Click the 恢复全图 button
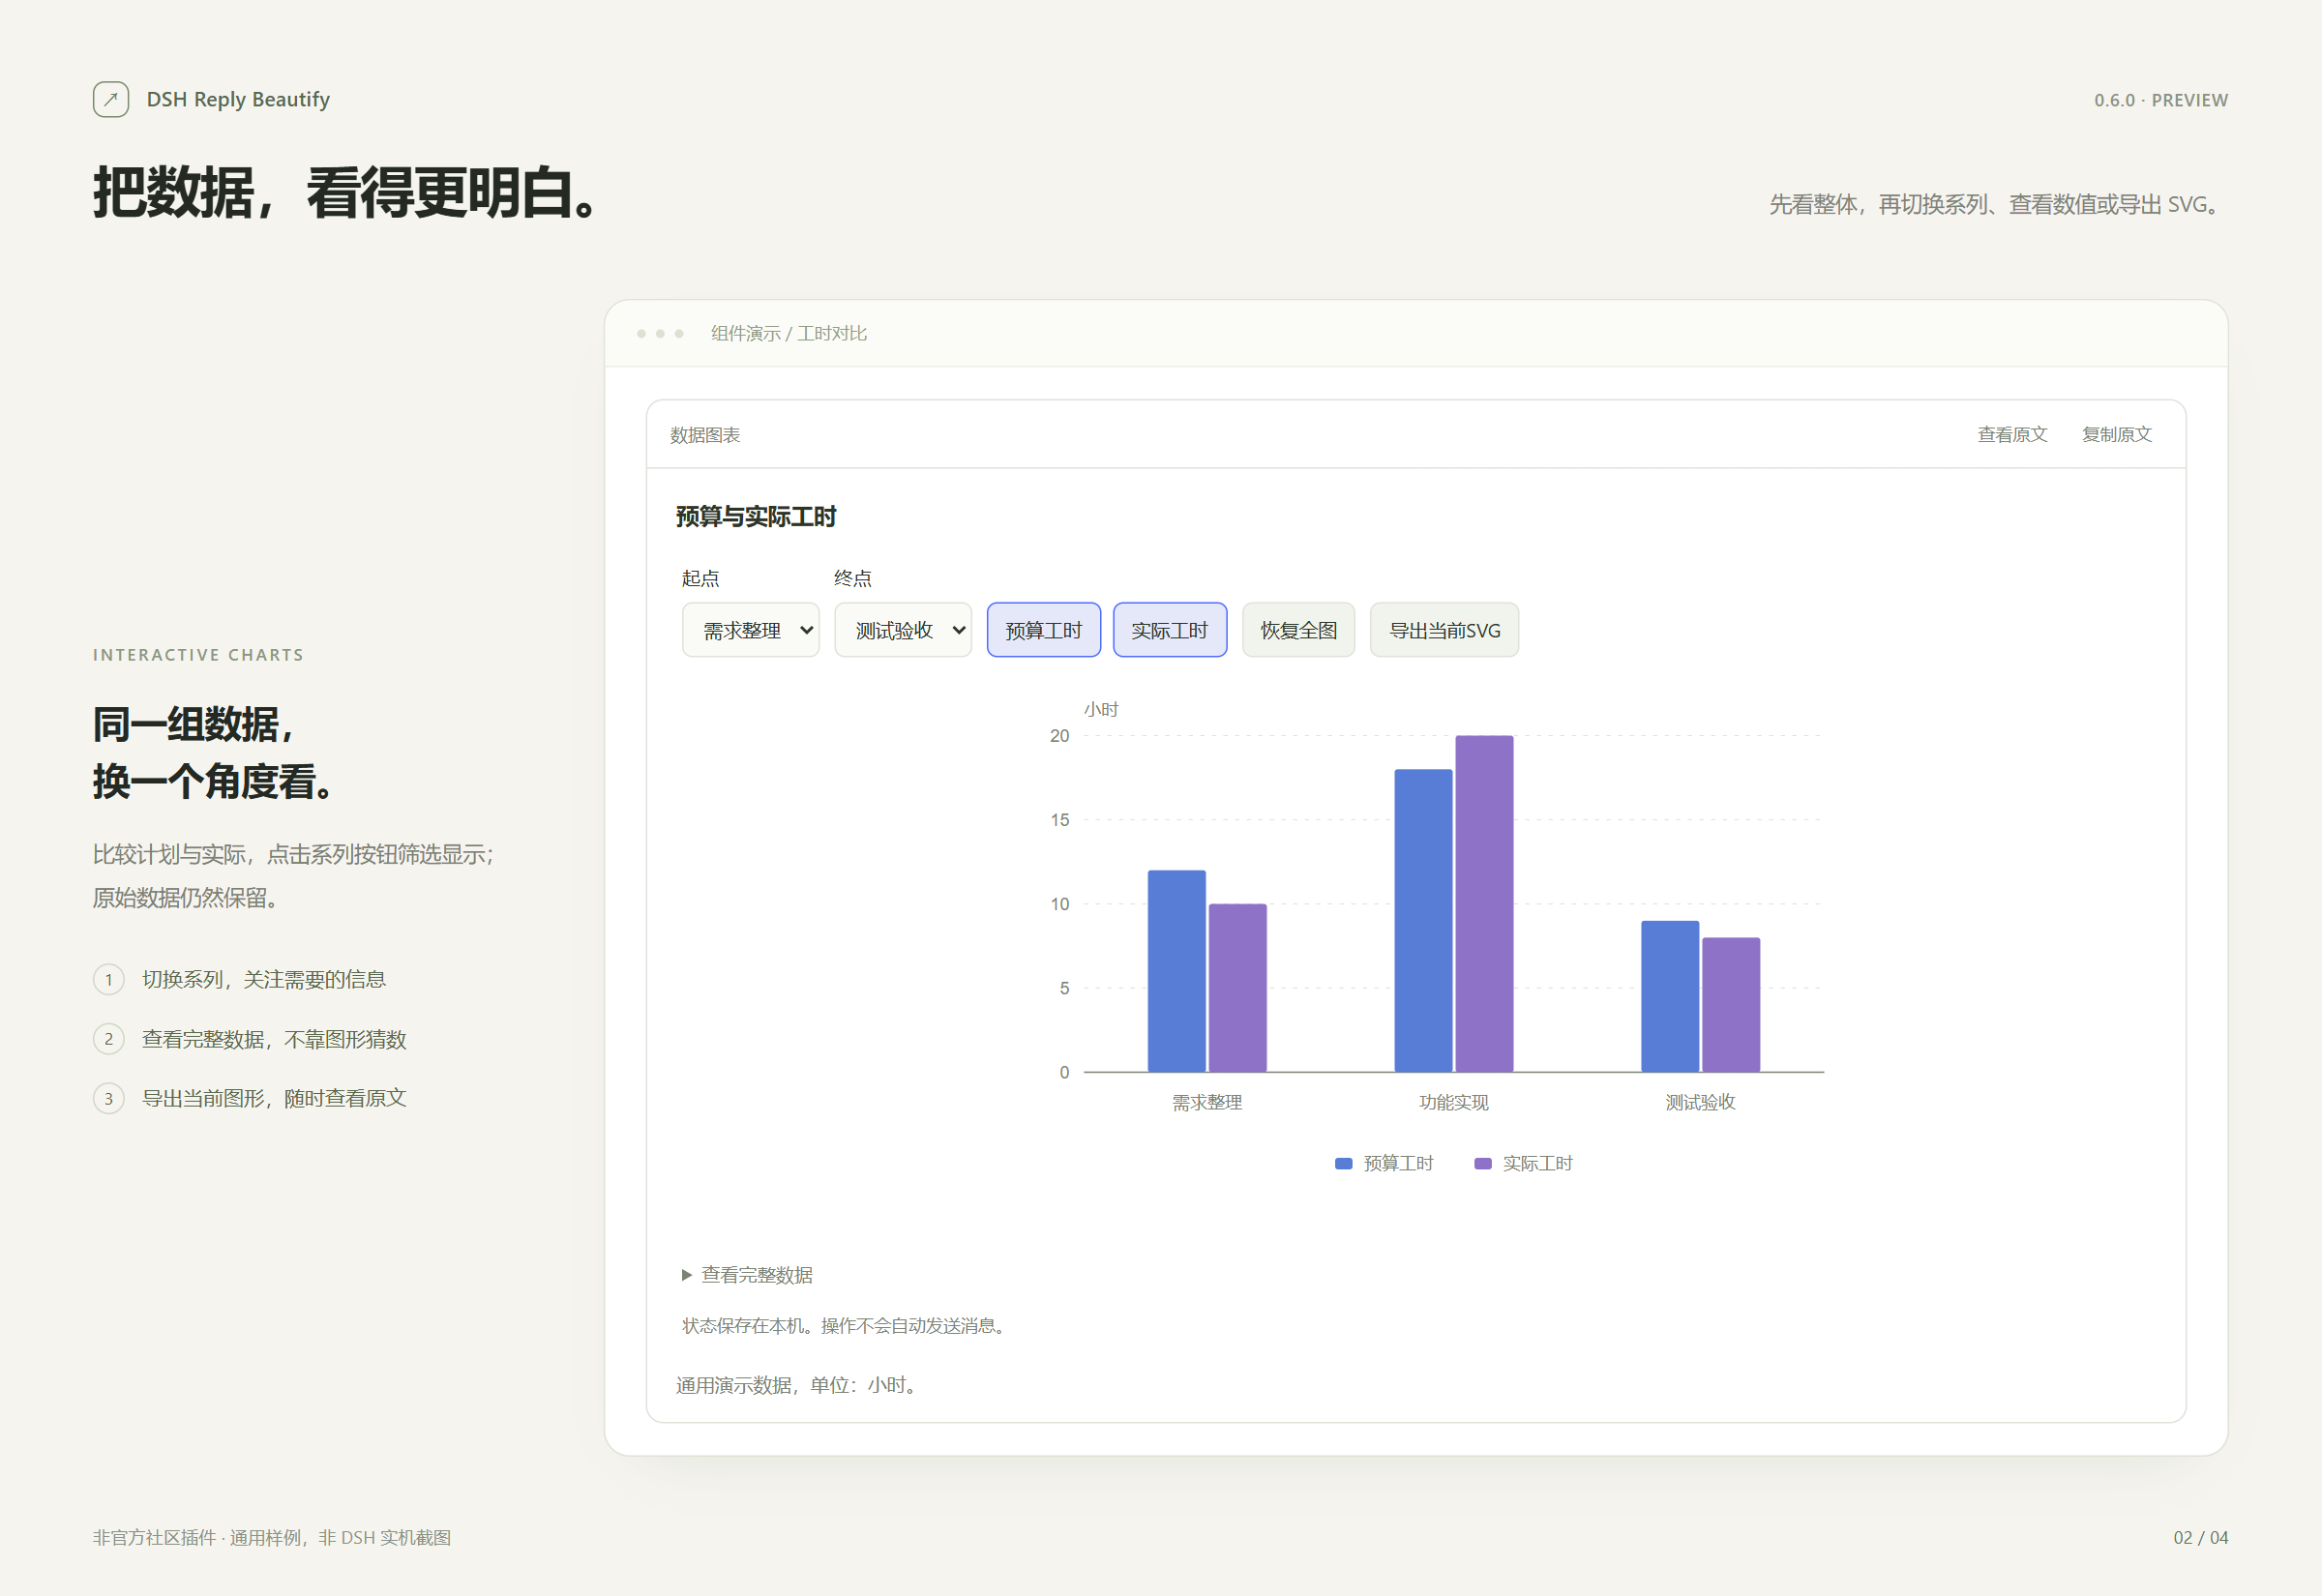Screen dimensions: 2322x1596 click(1298, 630)
